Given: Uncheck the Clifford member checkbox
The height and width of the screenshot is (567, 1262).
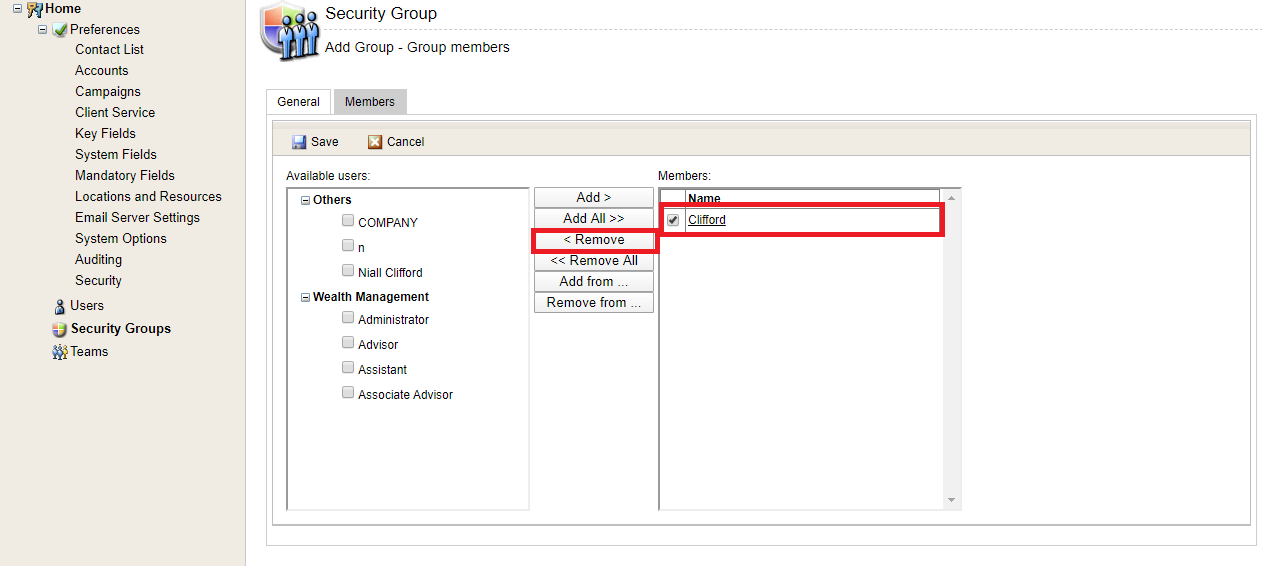Looking at the screenshot, I should [x=673, y=220].
